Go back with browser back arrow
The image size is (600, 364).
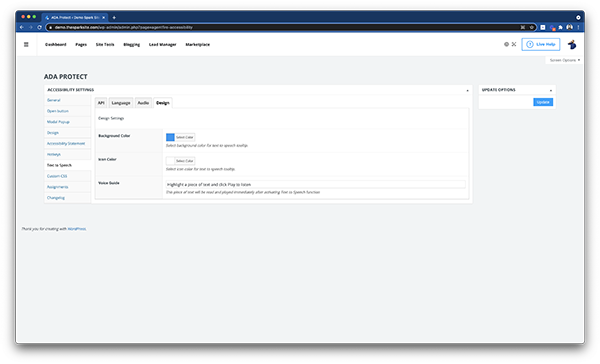(22, 27)
